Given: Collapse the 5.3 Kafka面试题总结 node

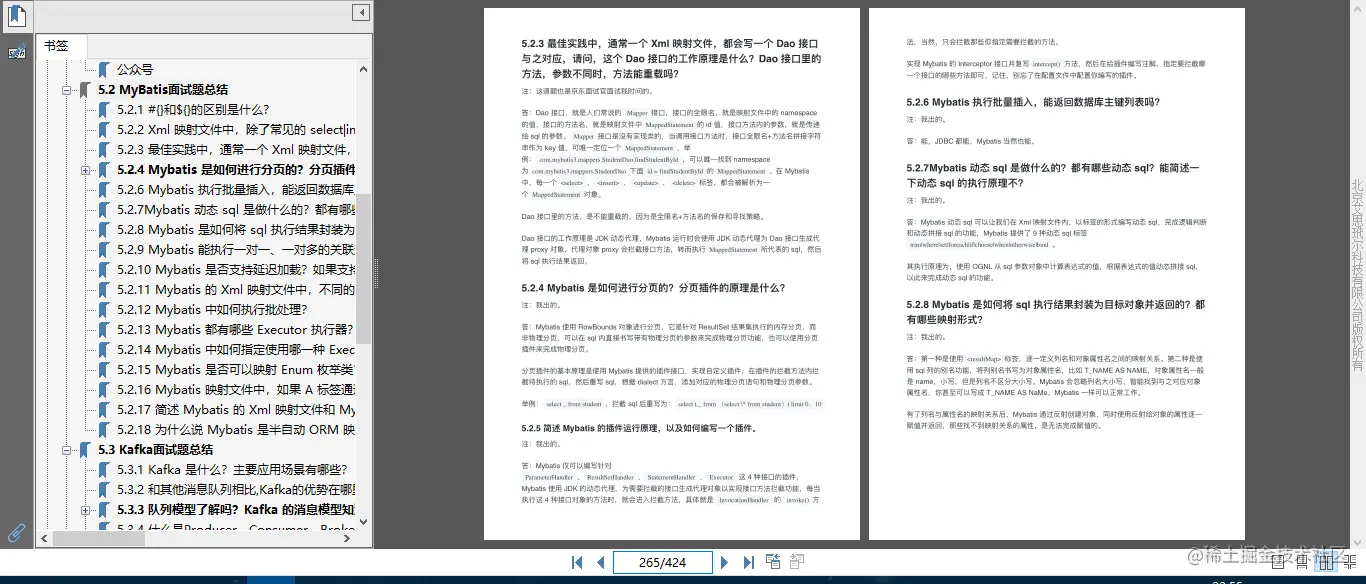Looking at the screenshot, I should coord(68,450).
